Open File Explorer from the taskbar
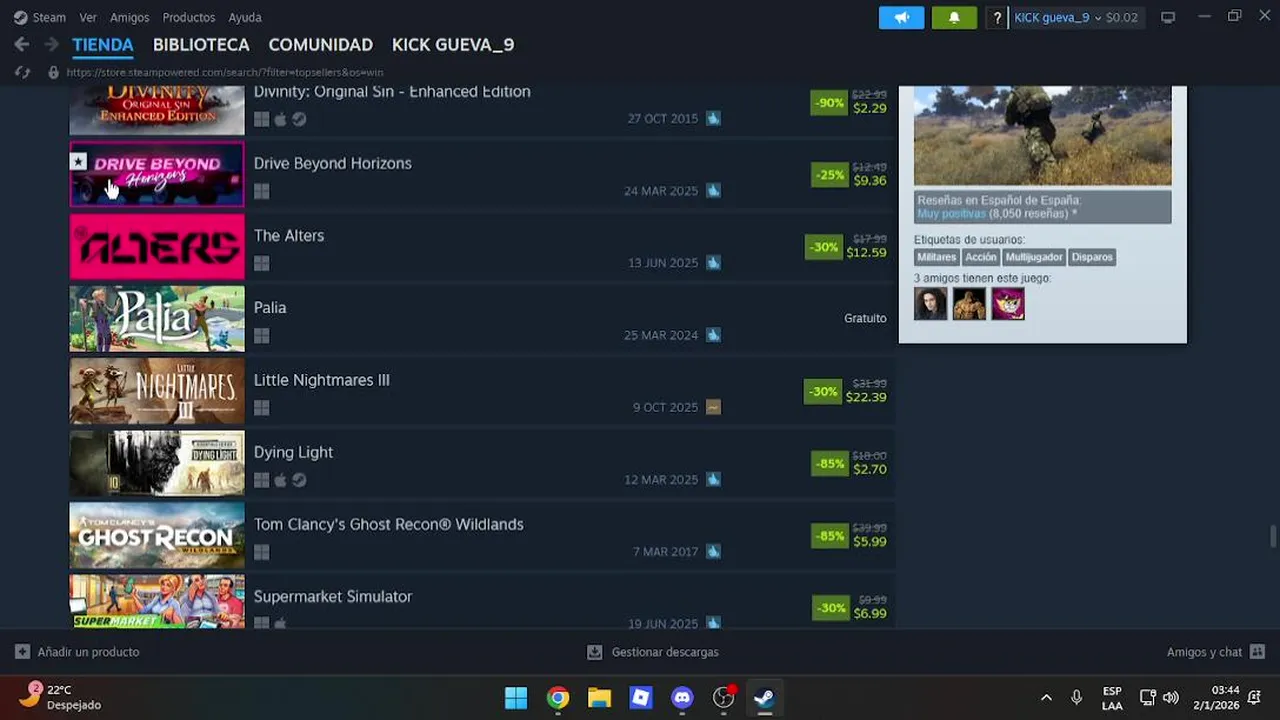The image size is (1280, 720). pyautogui.click(x=599, y=697)
